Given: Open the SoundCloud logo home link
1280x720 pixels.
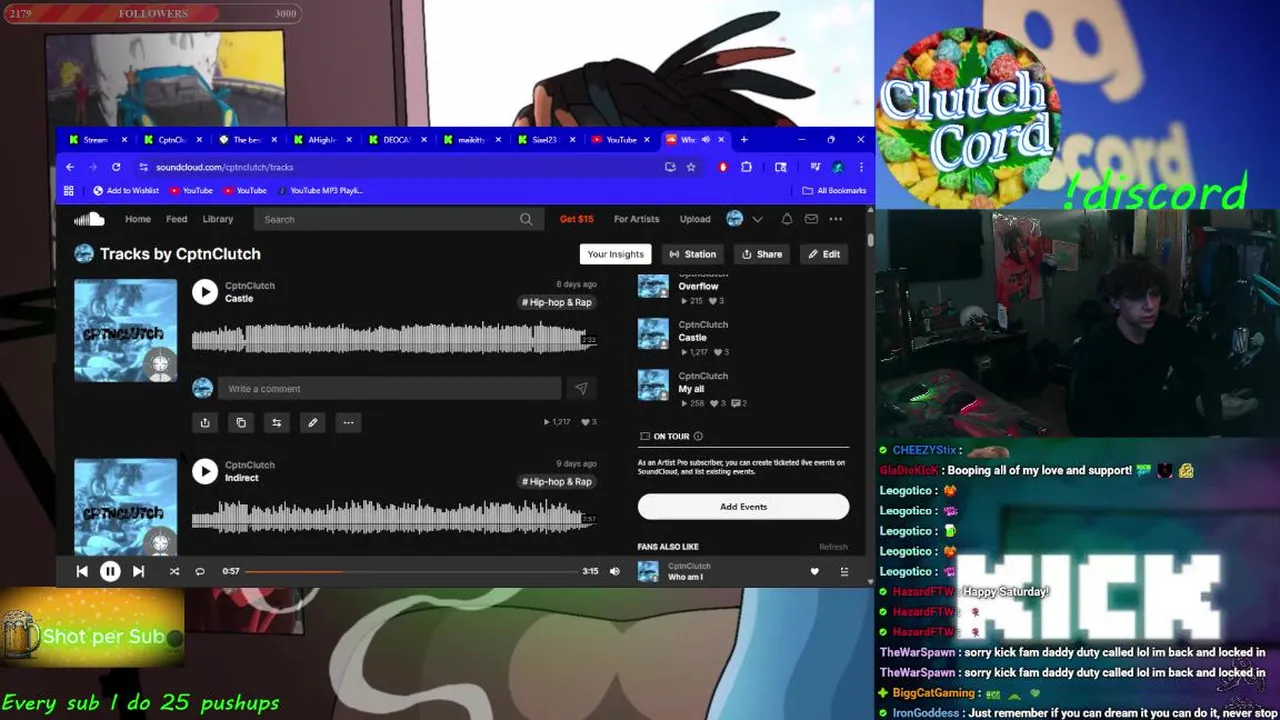Looking at the screenshot, I should (89, 219).
